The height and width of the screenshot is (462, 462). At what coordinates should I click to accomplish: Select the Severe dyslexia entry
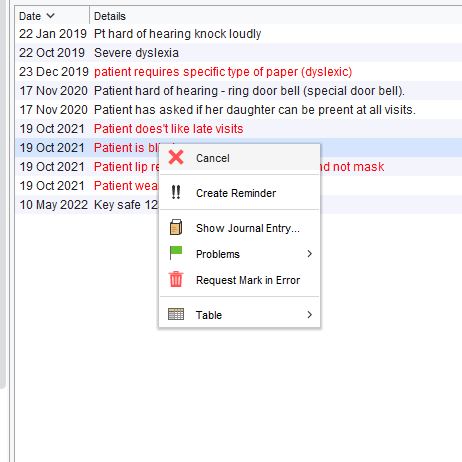coord(238,53)
